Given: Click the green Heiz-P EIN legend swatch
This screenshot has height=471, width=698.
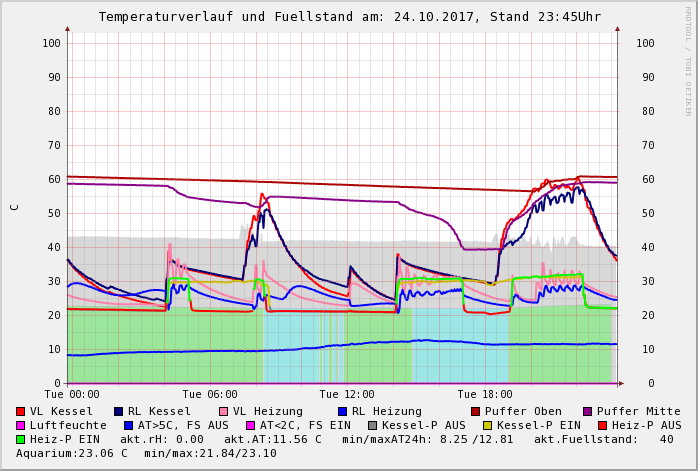Looking at the screenshot, I should [21, 439].
